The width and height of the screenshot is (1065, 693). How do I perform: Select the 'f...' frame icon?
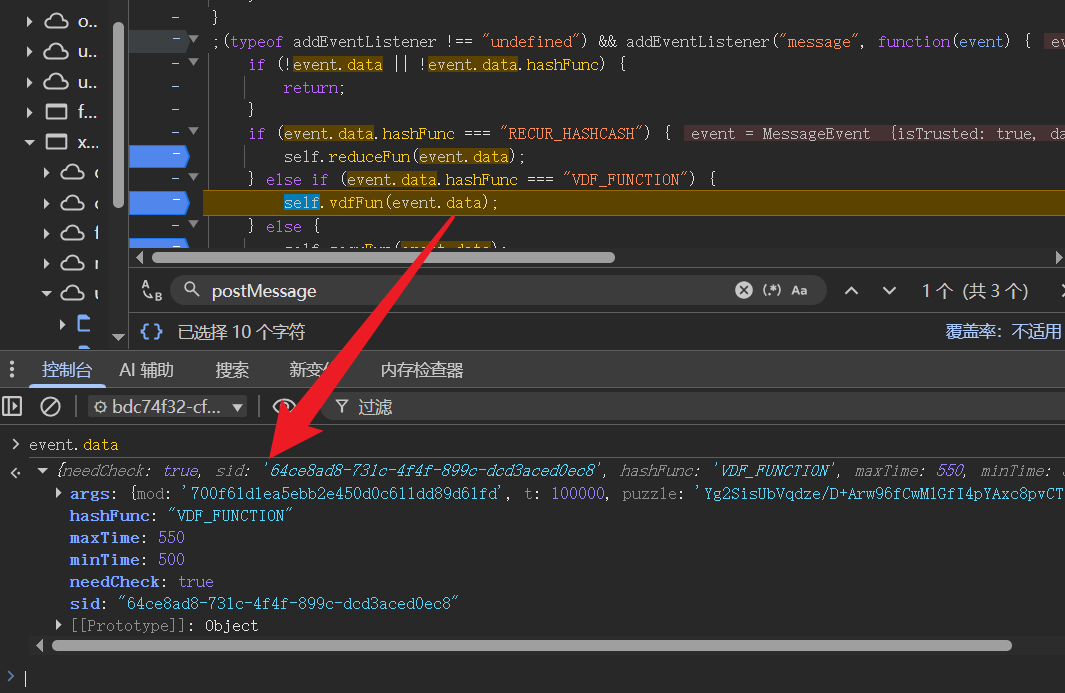(x=56, y=111)
